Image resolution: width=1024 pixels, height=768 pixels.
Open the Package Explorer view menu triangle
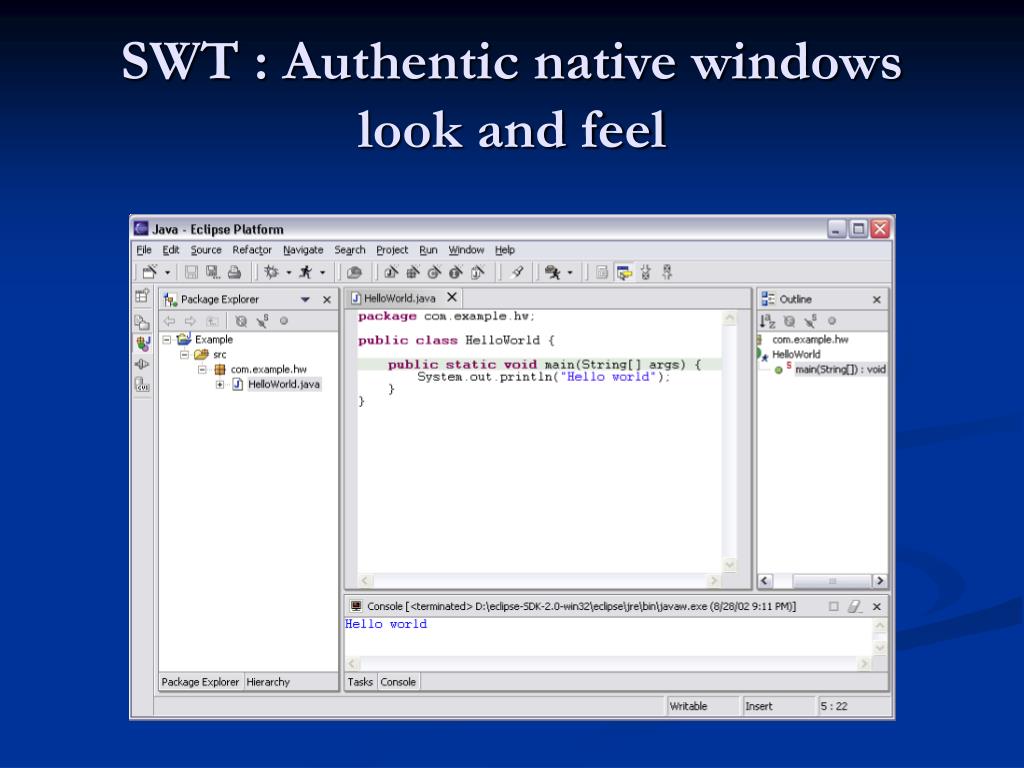[x=305, y=300]
